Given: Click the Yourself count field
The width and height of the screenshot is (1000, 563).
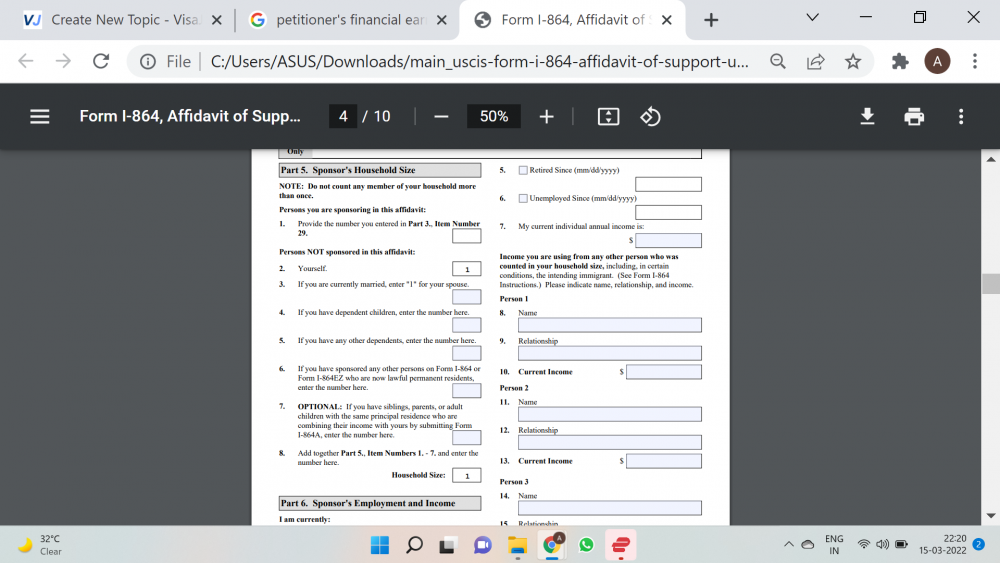Looking at the screenshot, I should click(x=466, y=269).
